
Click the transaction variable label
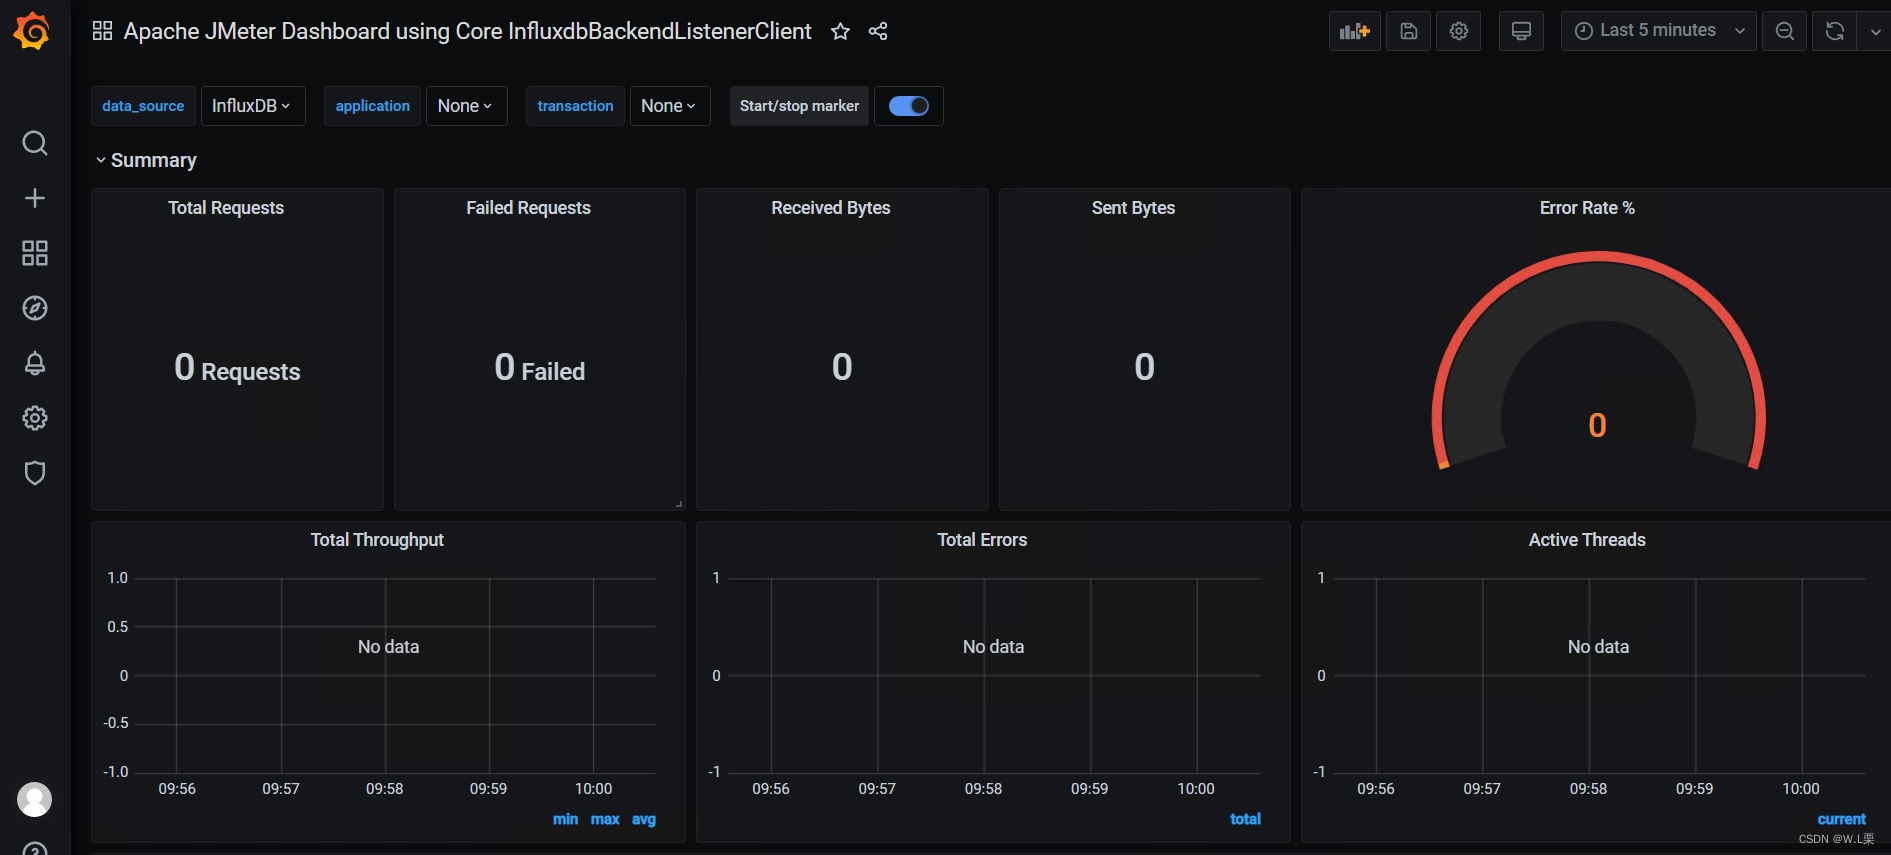(575, 106)
